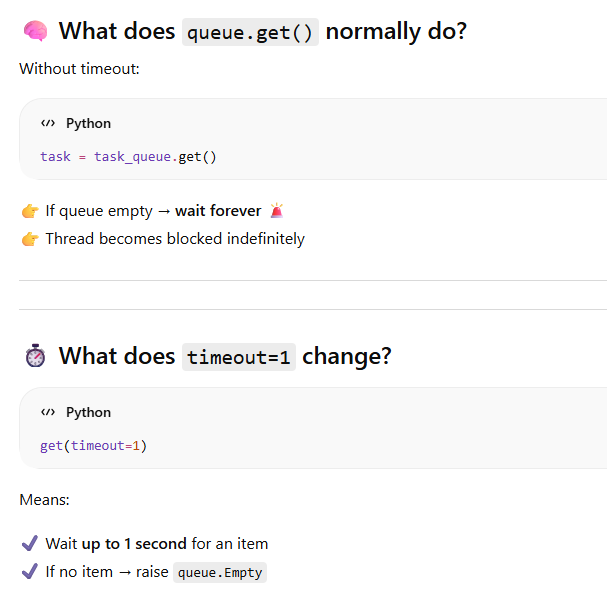
Task: Click pointing hand next to 'If queue empty'
Action: tap(30, 211)
